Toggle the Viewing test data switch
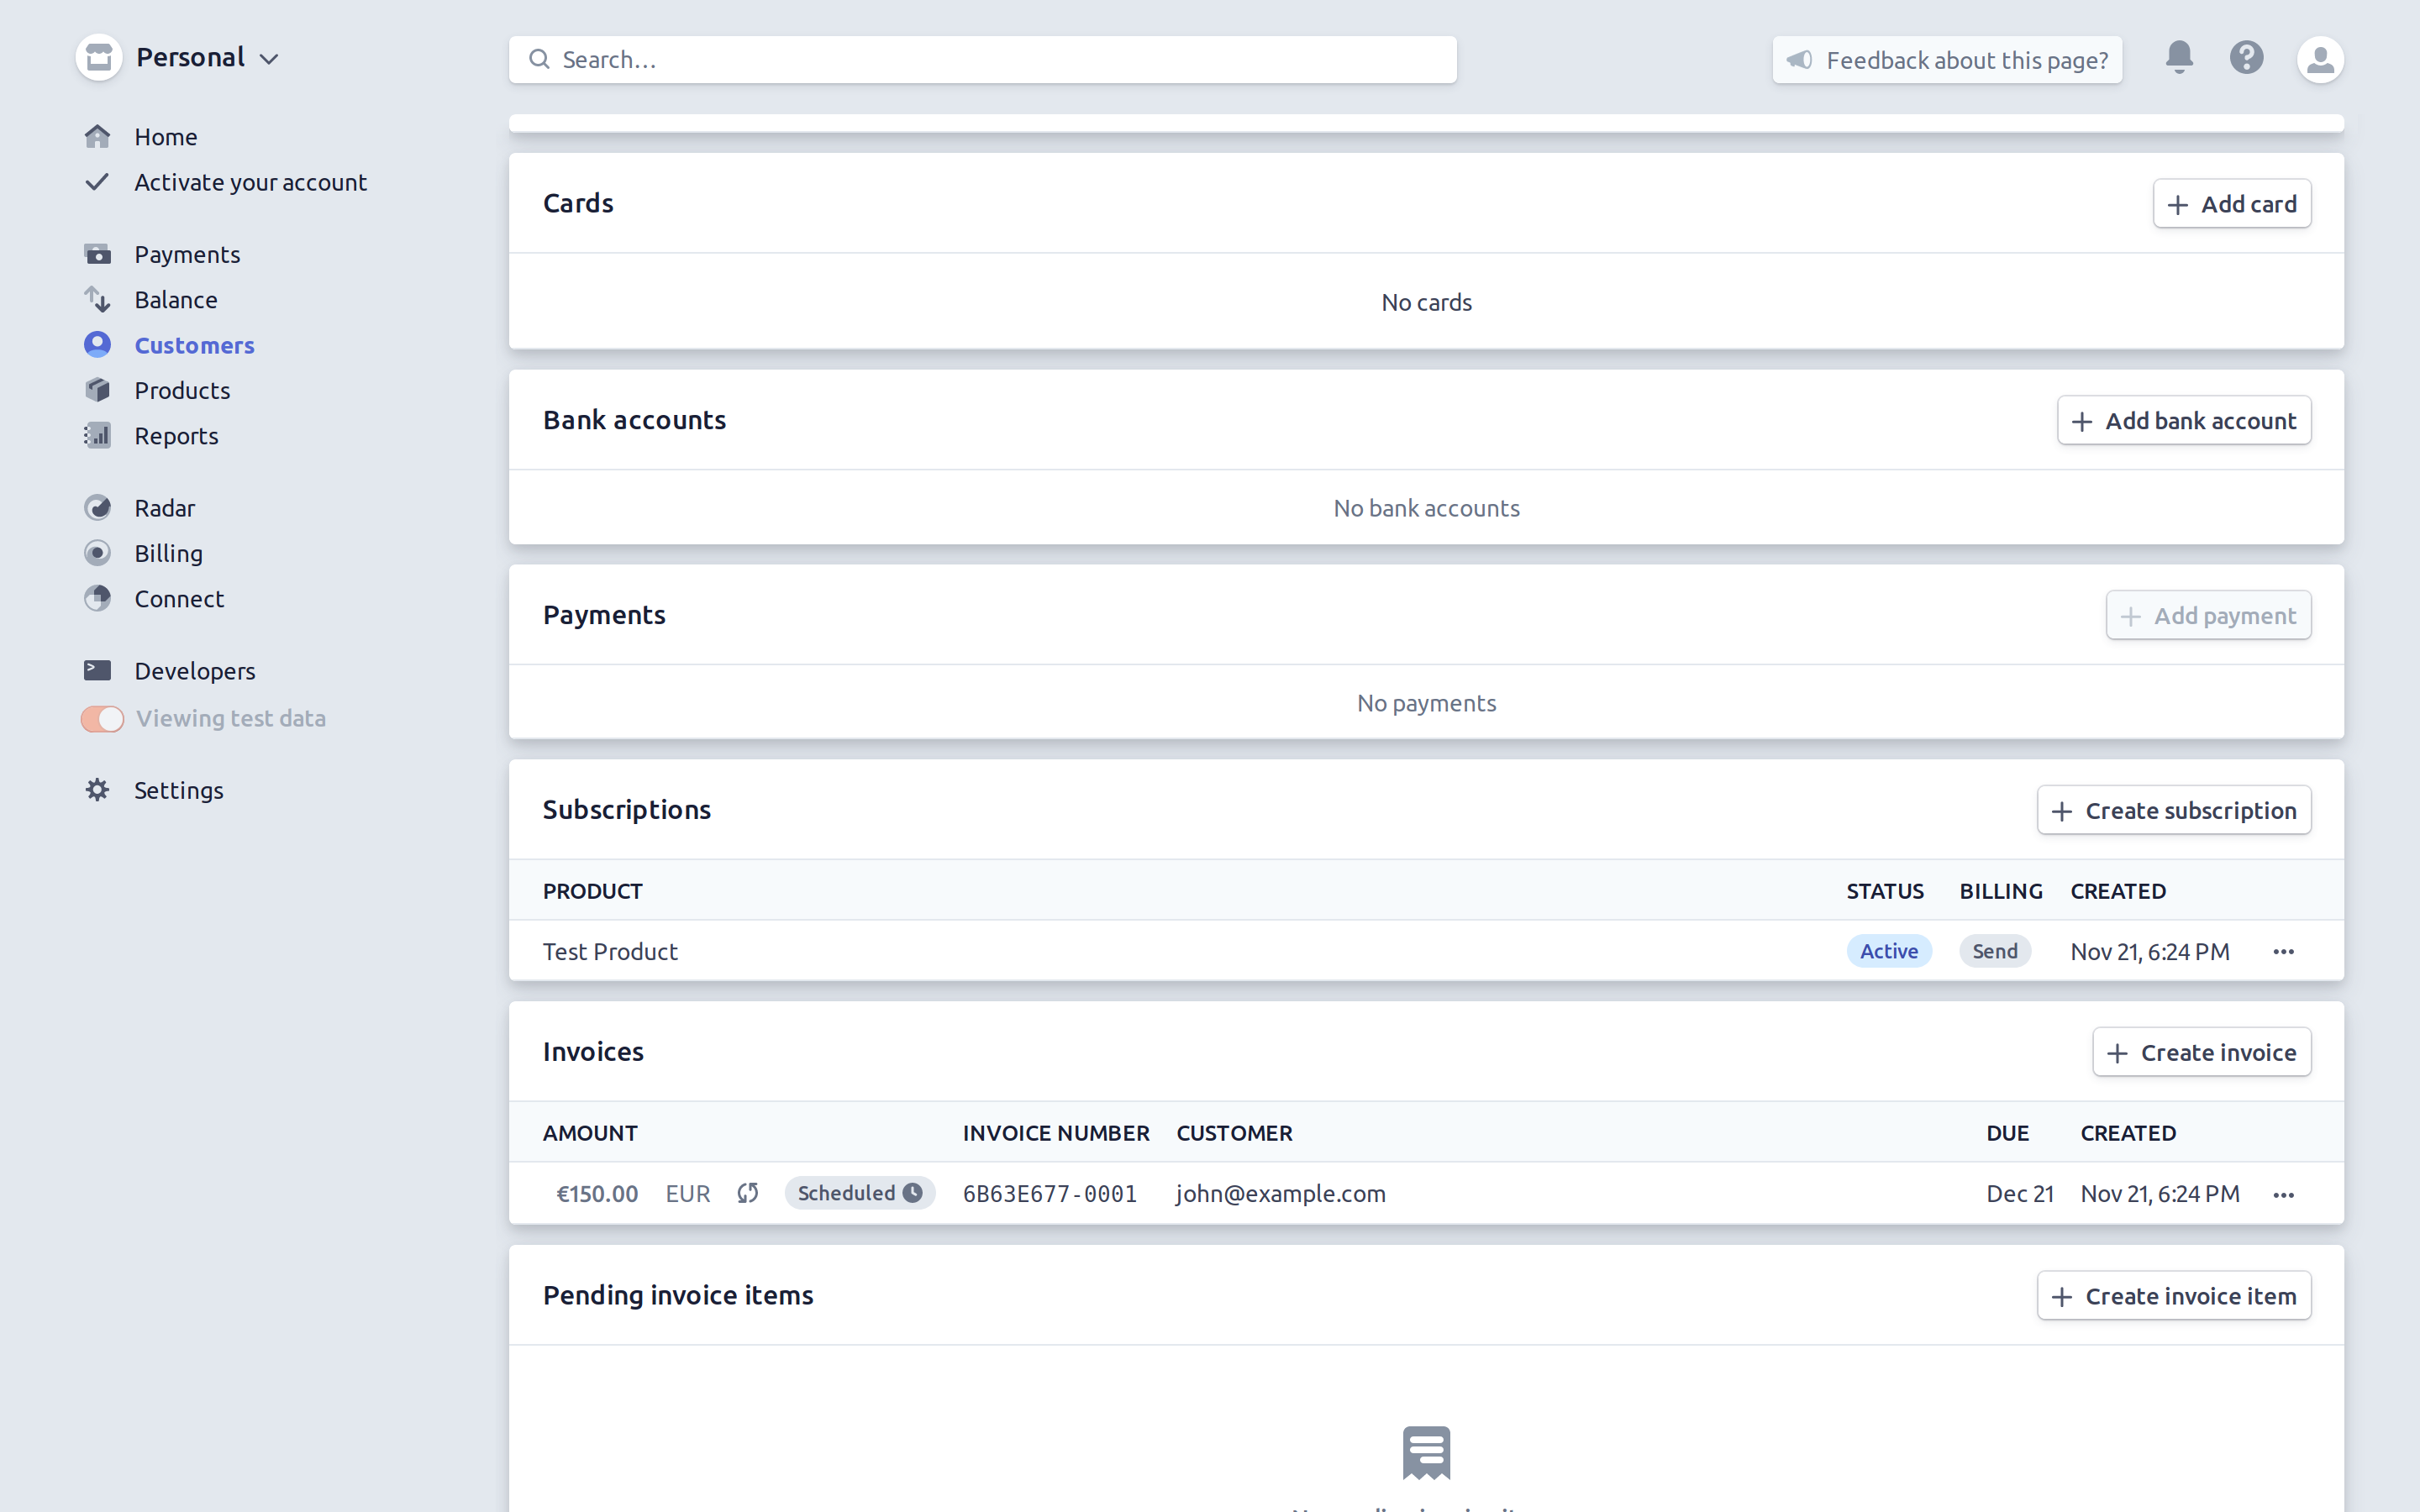This screenshot has width=2420, height=1512. (101, 718)
